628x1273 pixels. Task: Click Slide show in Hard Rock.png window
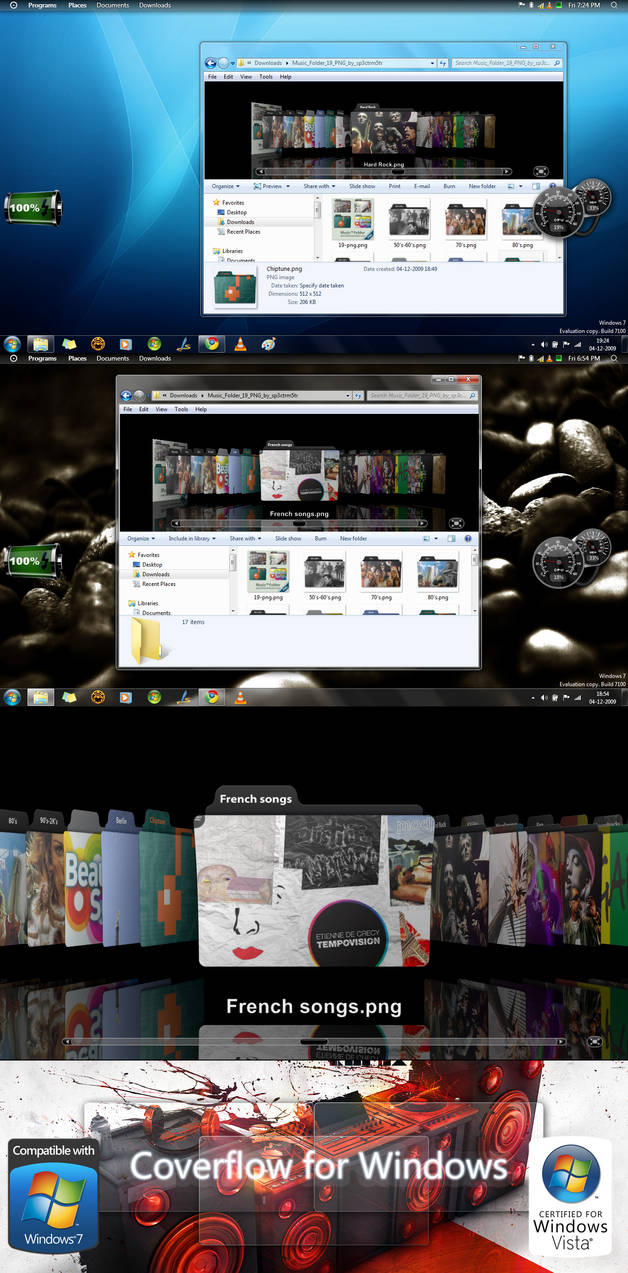tap(362, 186)
